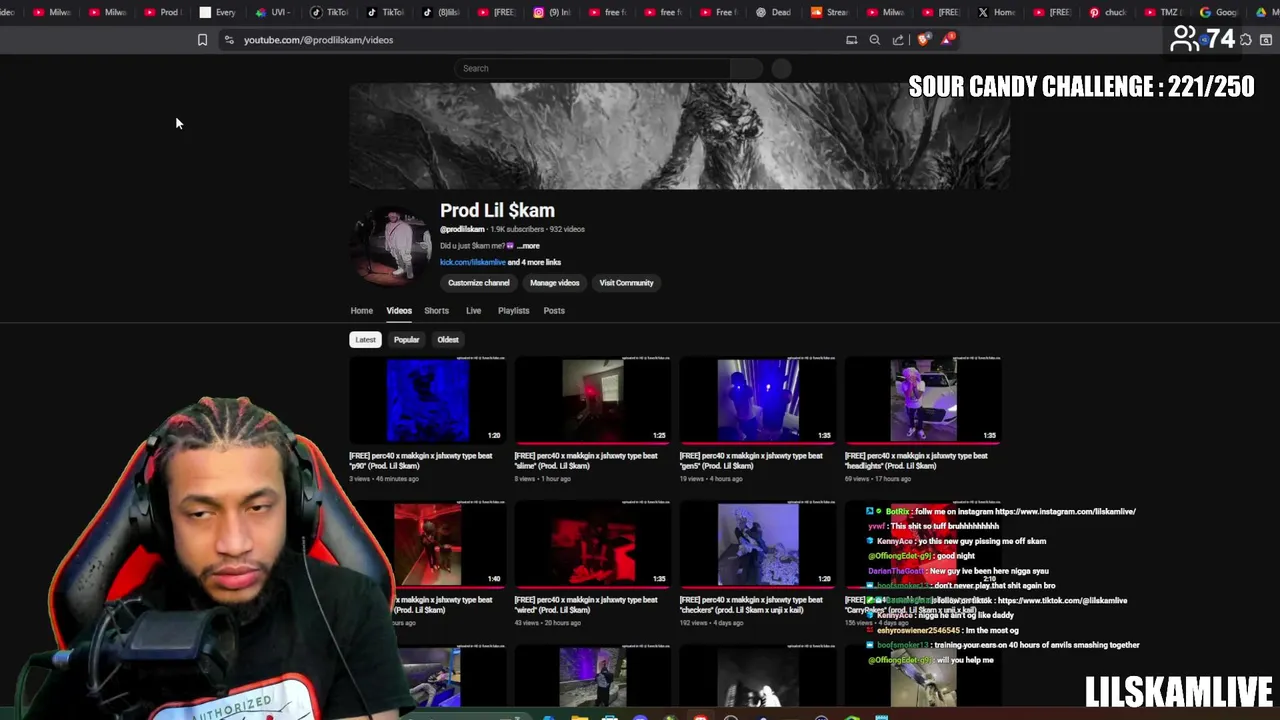Open the channel Shorts tab
Image resolution: width=1280 pixels, height=720 pixels.
point(436,311)
